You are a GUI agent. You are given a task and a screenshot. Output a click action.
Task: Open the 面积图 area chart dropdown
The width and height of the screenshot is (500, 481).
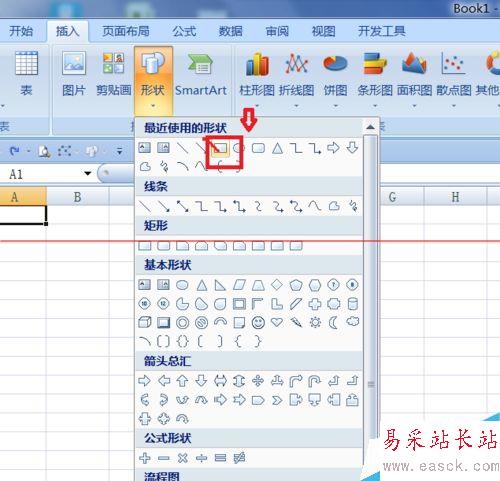(414, 80)
